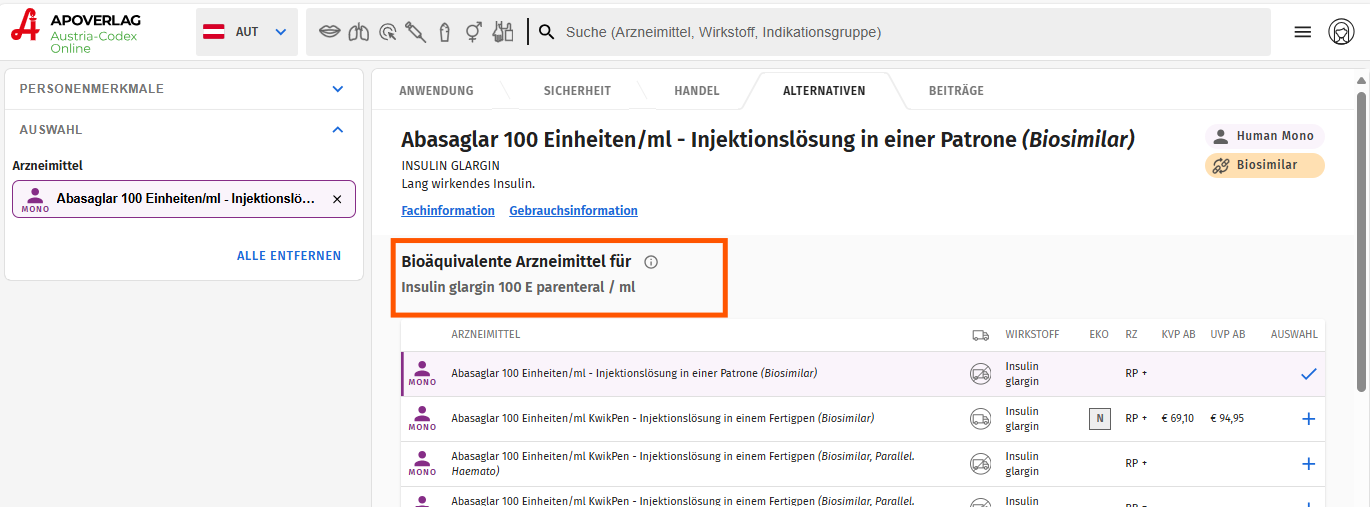Click the availability truck icon in Patrone row
The image size is (1370, 507).
pos(980,374)
